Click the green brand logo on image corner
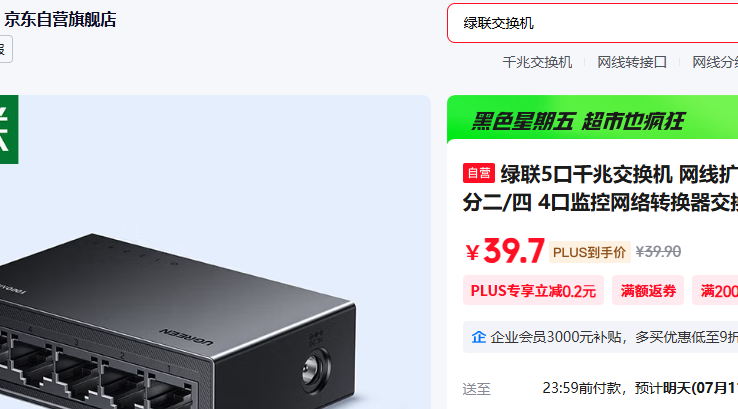Screen dimensions: 738x409 coord(9,129)
